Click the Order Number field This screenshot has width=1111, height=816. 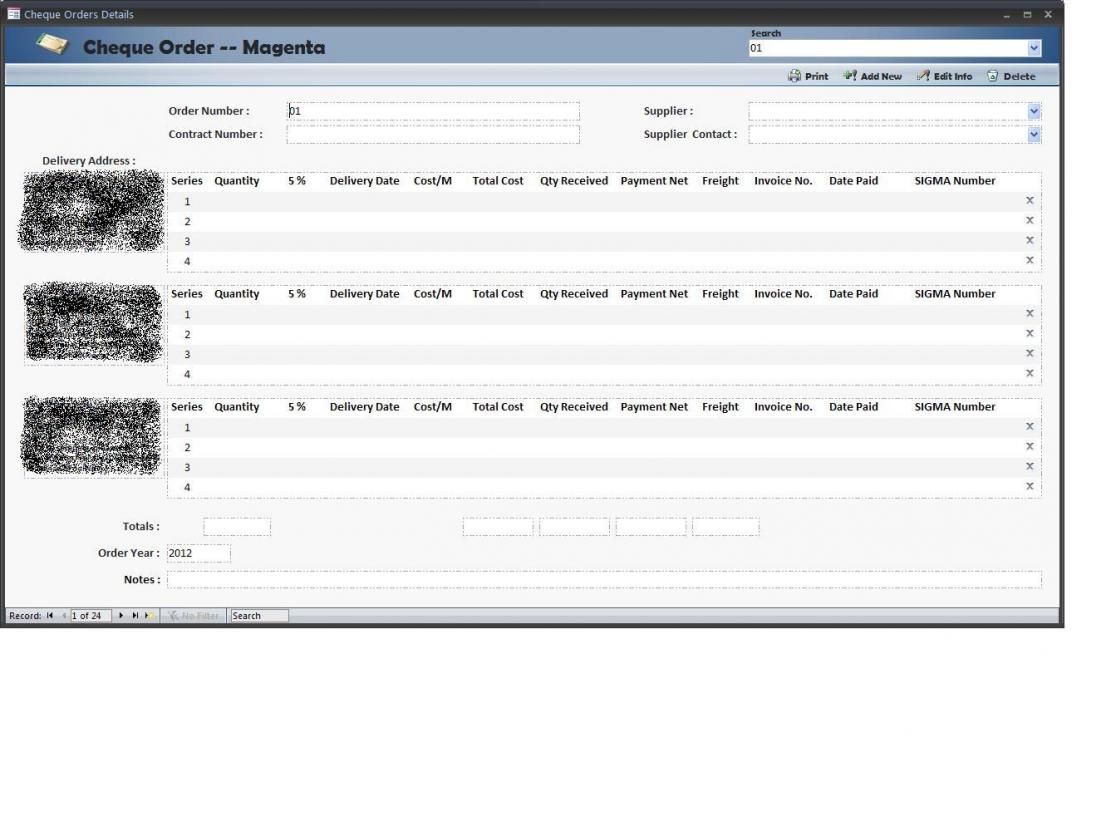coord(433,111)
